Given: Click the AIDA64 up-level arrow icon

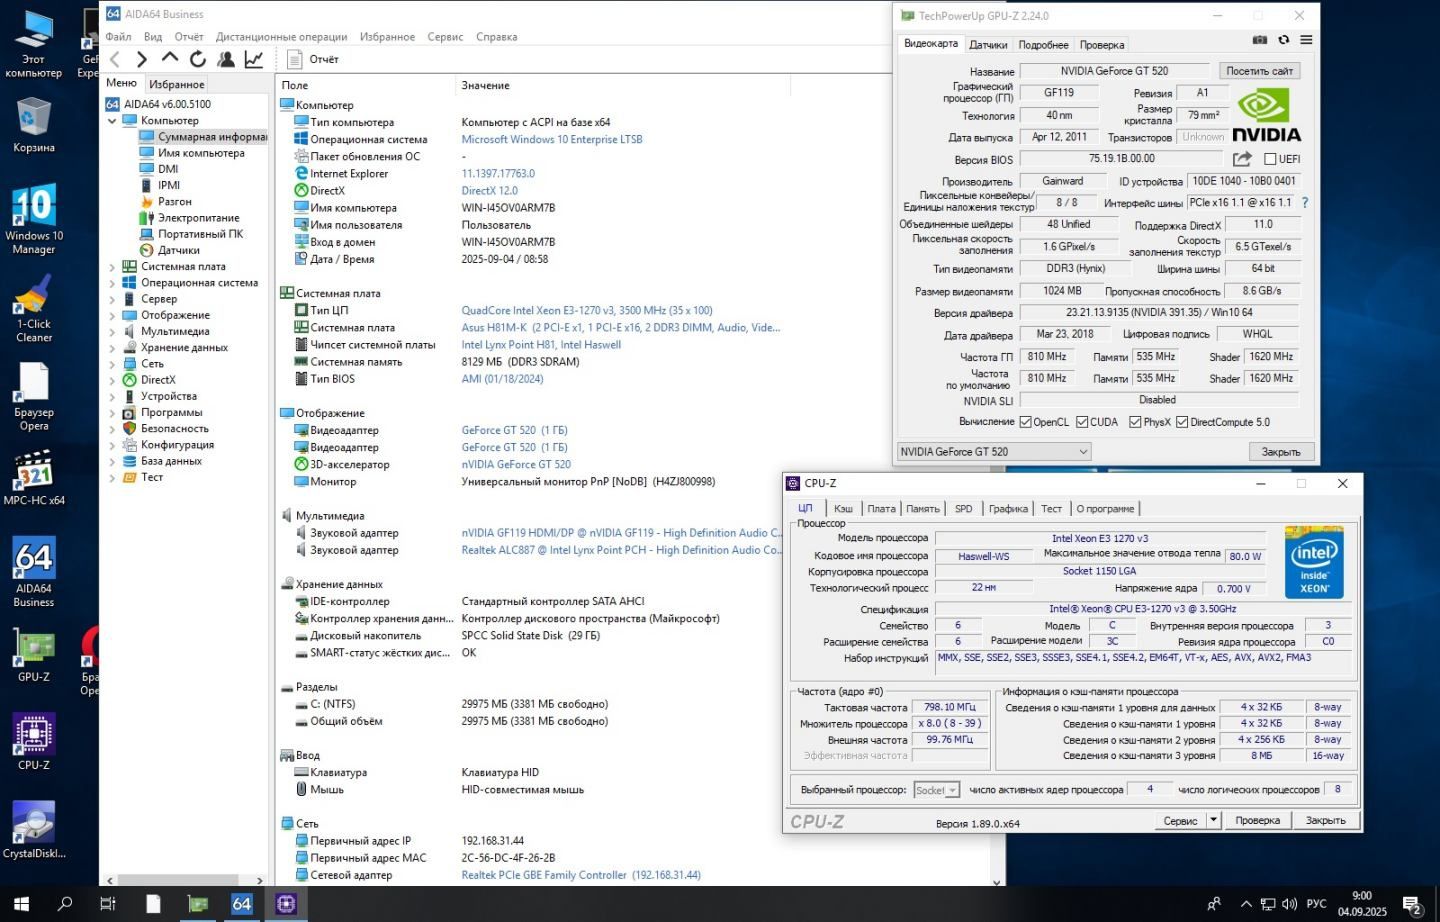Looking at the screenshot, I should pos(170,59).
